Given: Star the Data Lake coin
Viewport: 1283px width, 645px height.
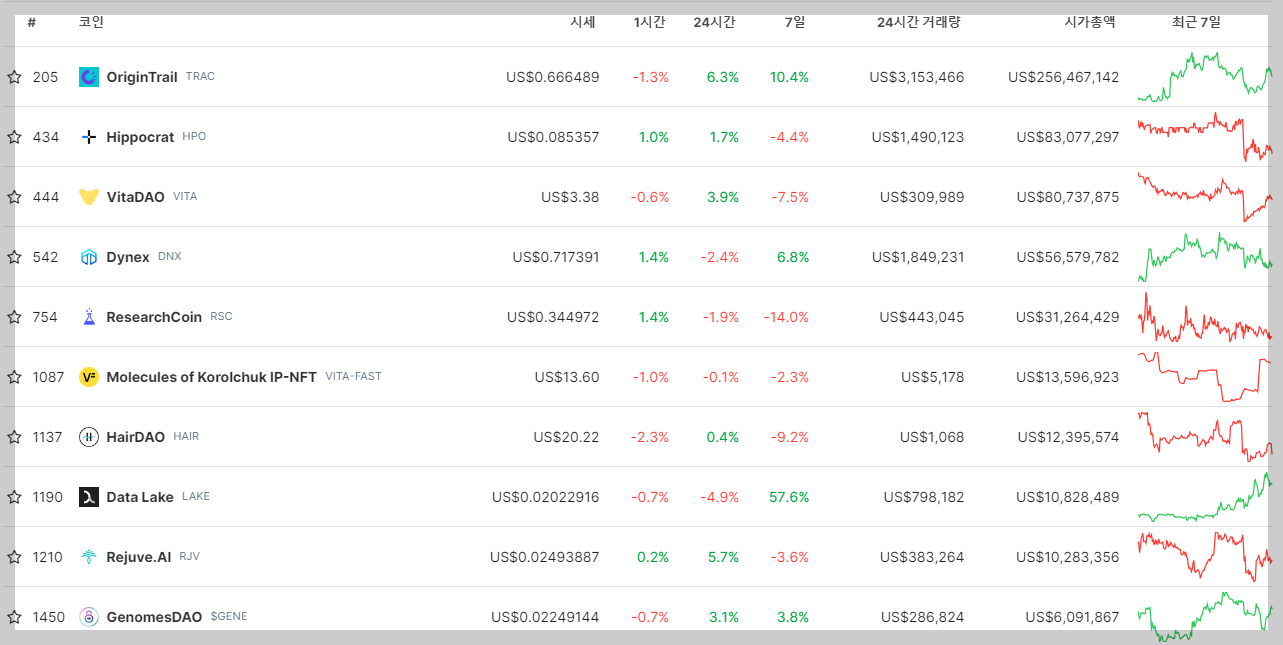Looking at the screenshot, I should pos(14,497).
